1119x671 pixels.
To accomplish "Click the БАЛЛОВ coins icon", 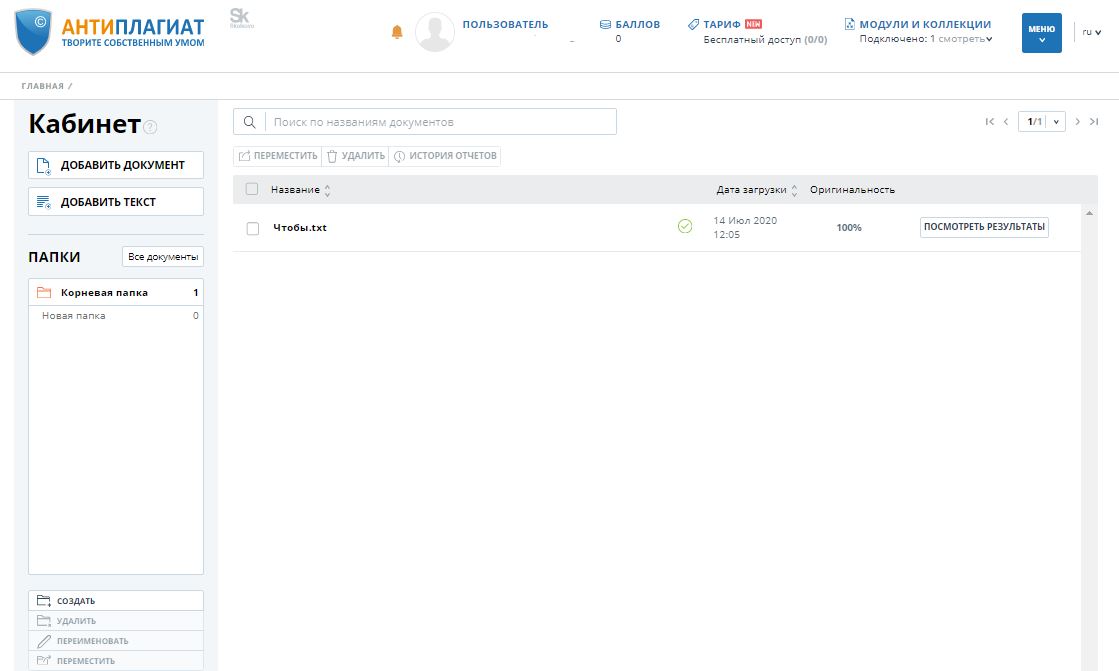I will pos(605,24).
